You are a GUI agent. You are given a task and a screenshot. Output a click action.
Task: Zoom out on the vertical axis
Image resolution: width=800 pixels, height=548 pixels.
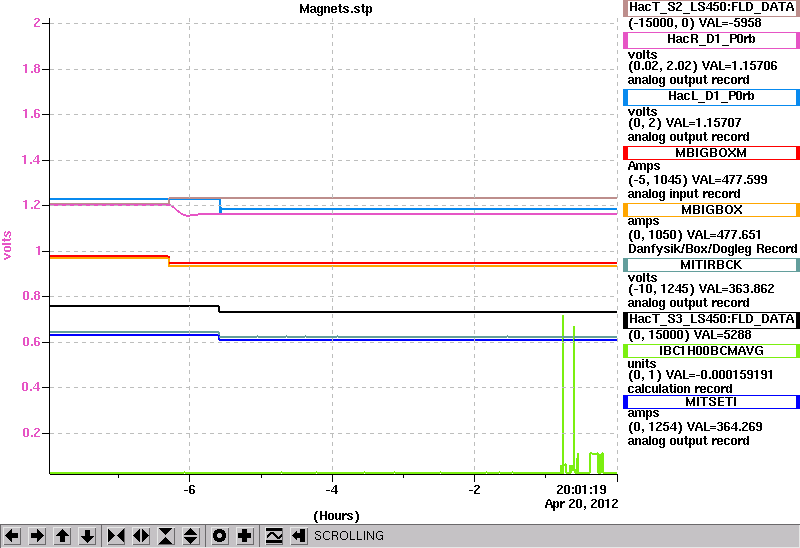191,536
